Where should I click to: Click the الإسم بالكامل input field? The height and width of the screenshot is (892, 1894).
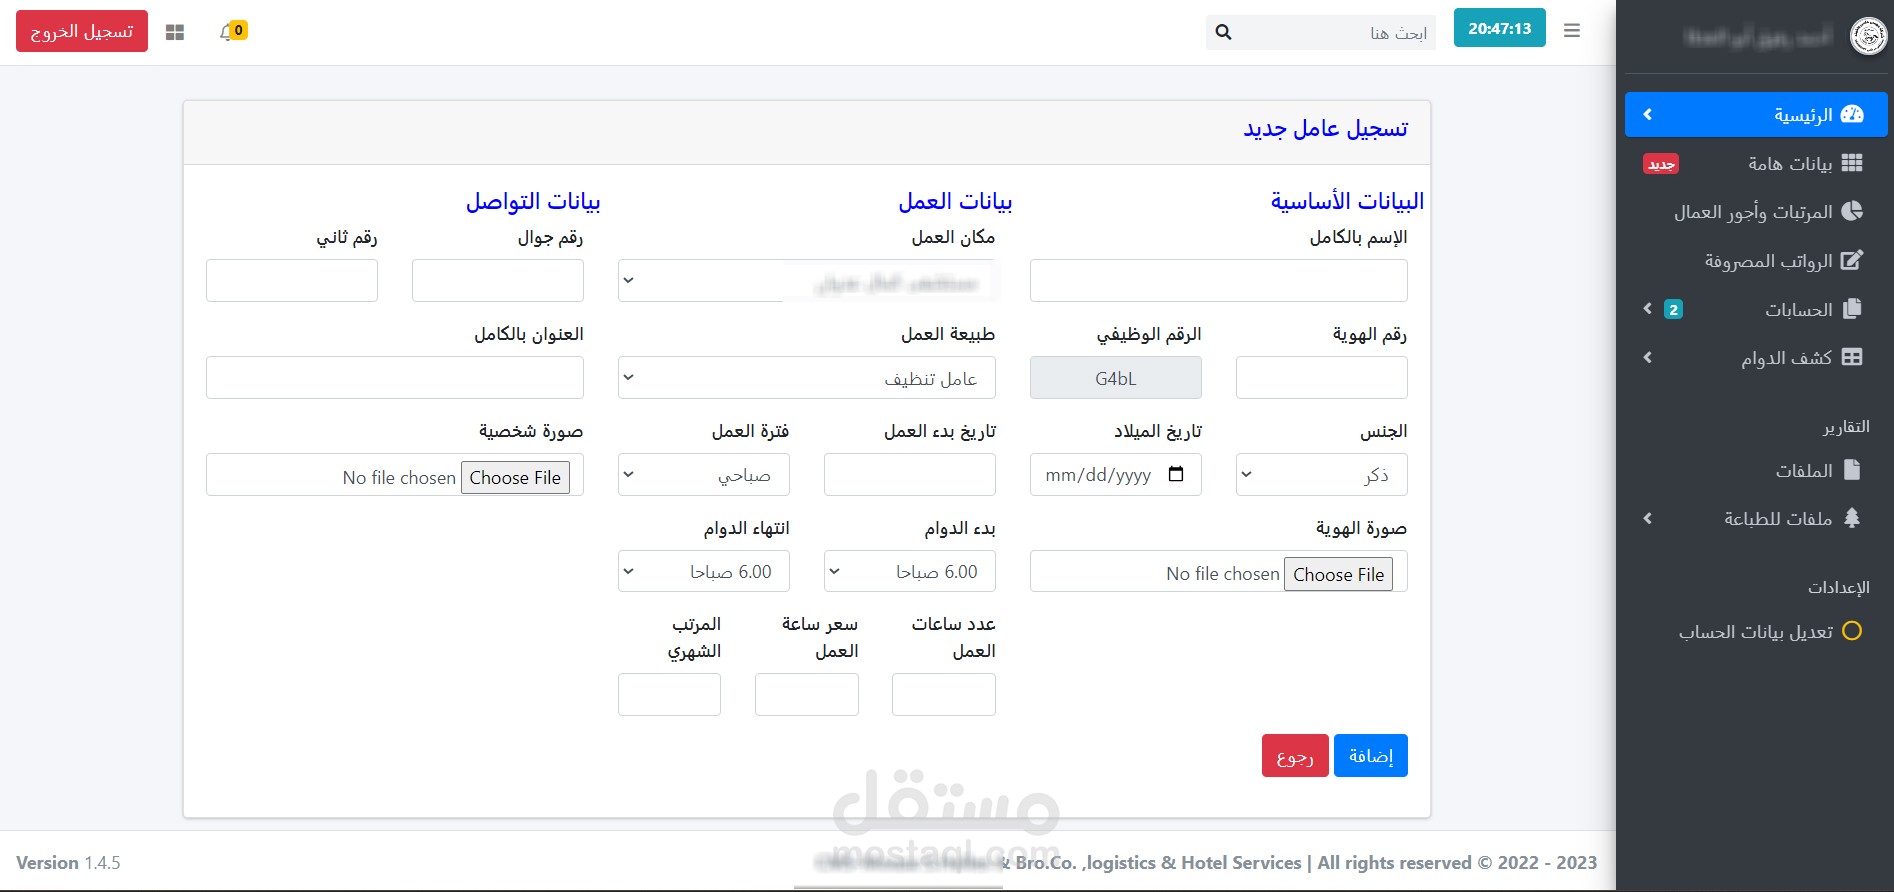point(1219,280)
